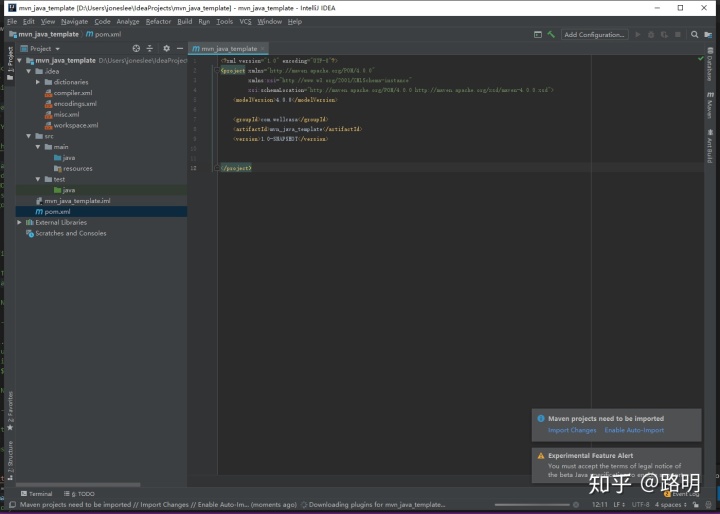Screen dimensions: 720x514
Task: Select encodings.xml file
Action: [x=70, y=104]
